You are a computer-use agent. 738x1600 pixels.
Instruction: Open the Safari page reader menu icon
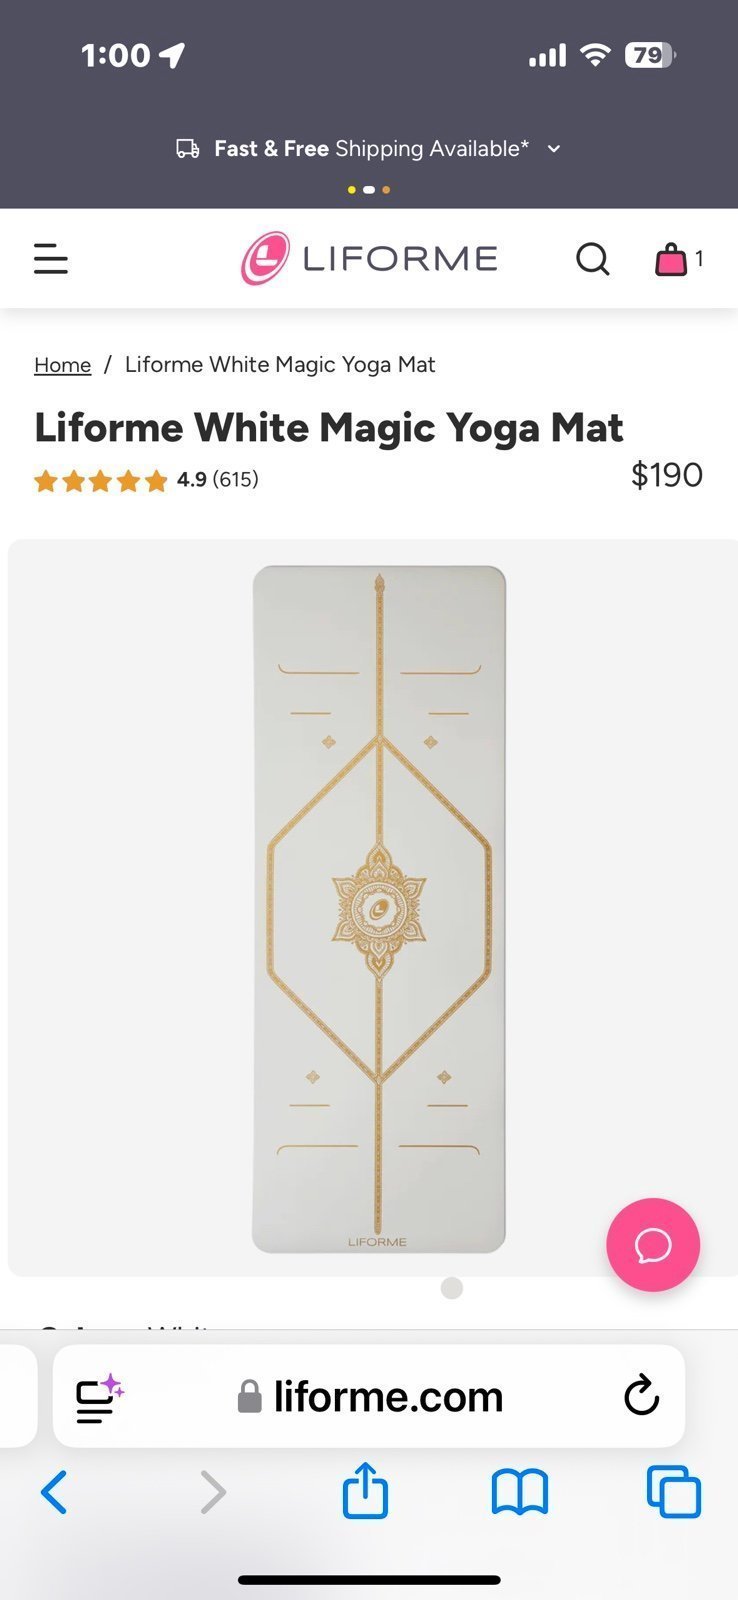(100, 1397)
